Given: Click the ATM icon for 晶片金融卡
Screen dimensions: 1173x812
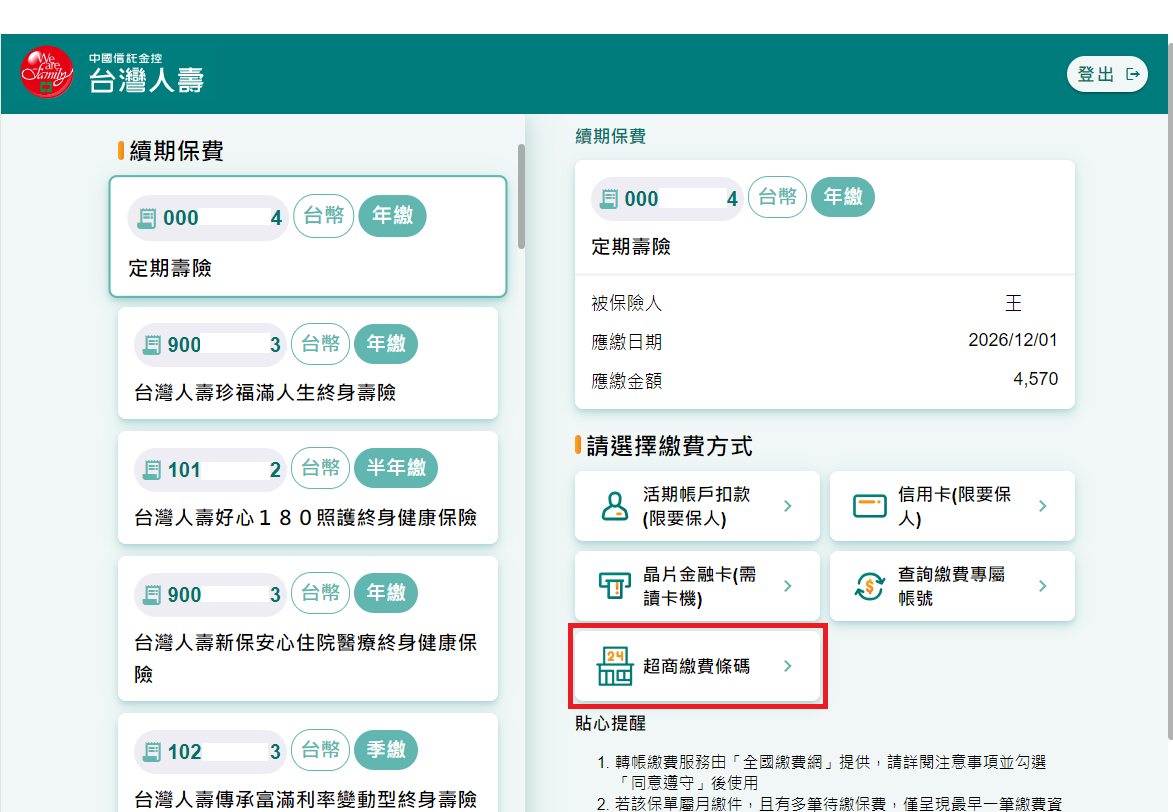Looking at the screenshot, I should [615, 586].
